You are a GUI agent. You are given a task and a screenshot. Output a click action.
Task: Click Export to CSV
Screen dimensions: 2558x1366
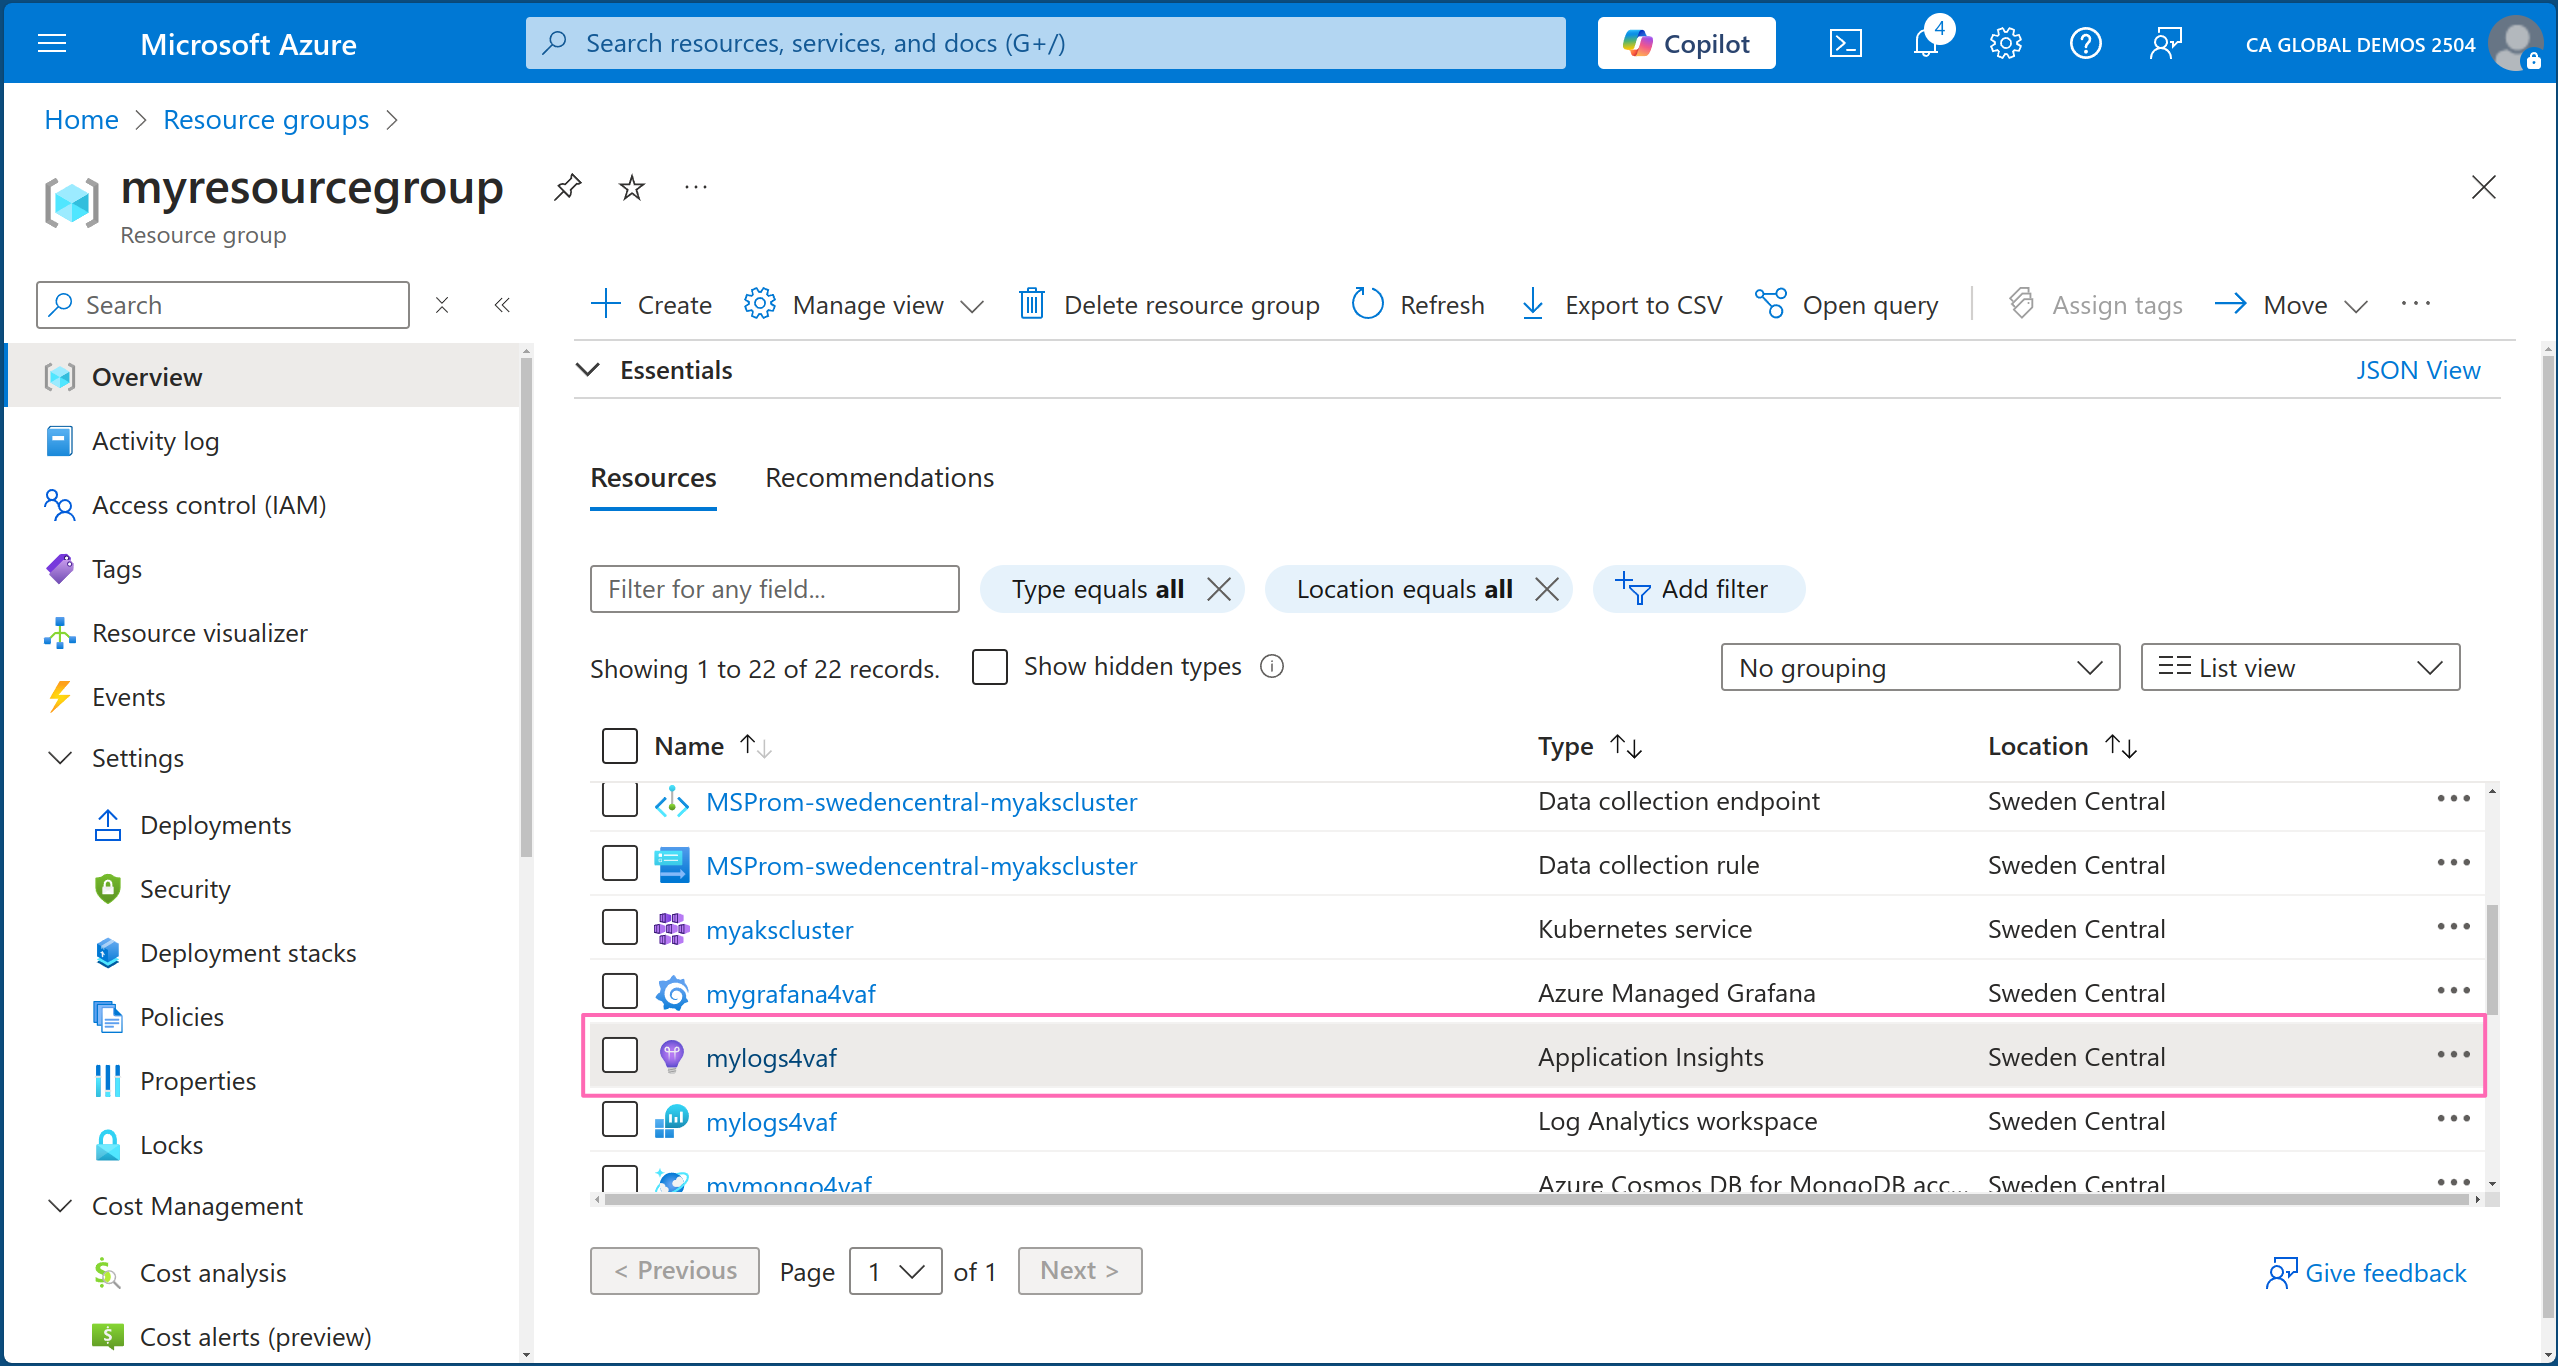click(x=1621, y=304)
